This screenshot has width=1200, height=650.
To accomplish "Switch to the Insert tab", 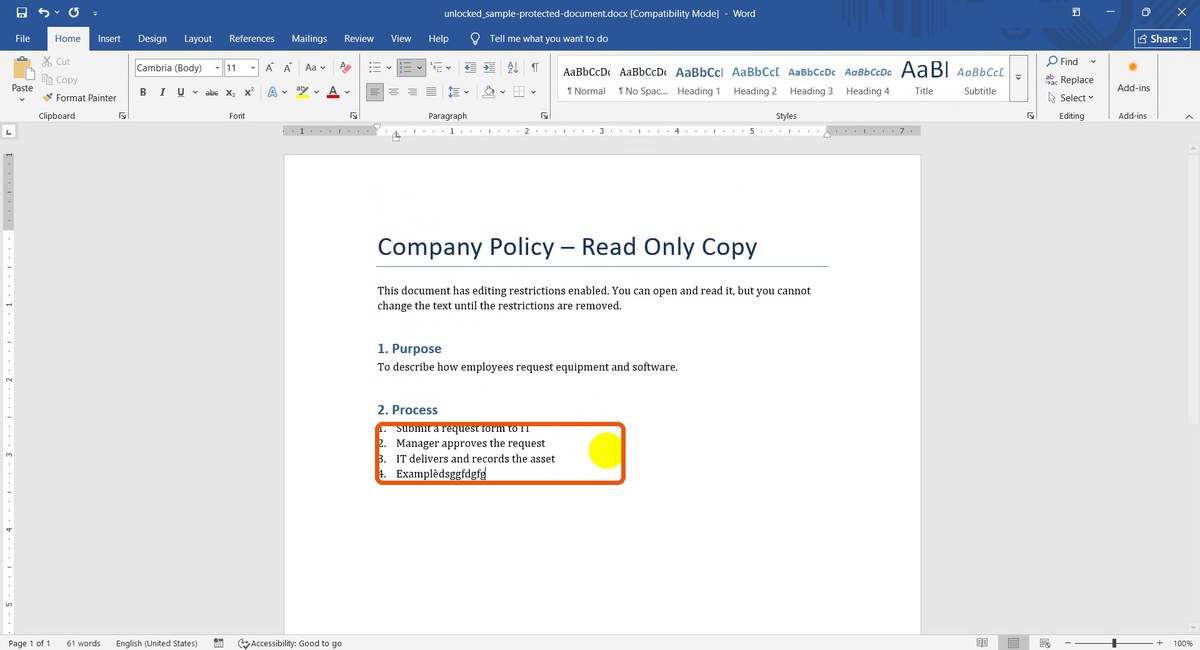I will (x=109, y=39).
